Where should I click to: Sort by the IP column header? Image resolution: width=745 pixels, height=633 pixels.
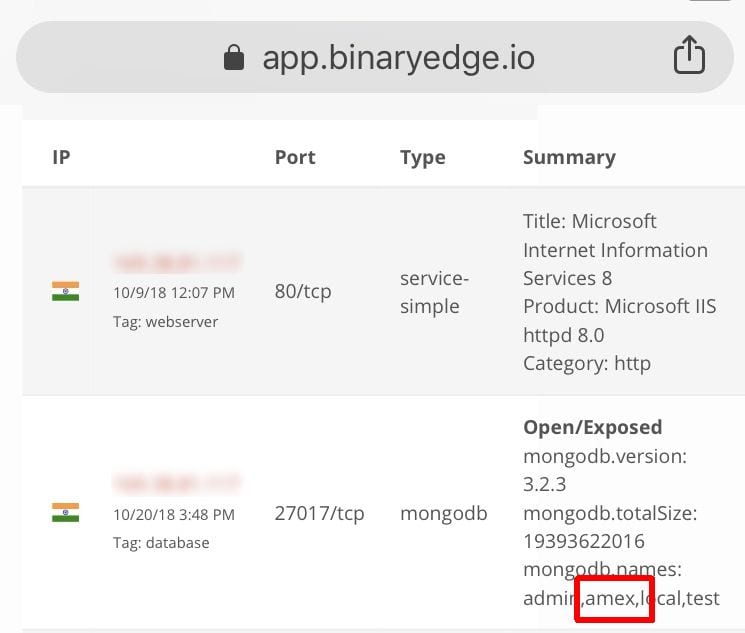click(61, 157)
